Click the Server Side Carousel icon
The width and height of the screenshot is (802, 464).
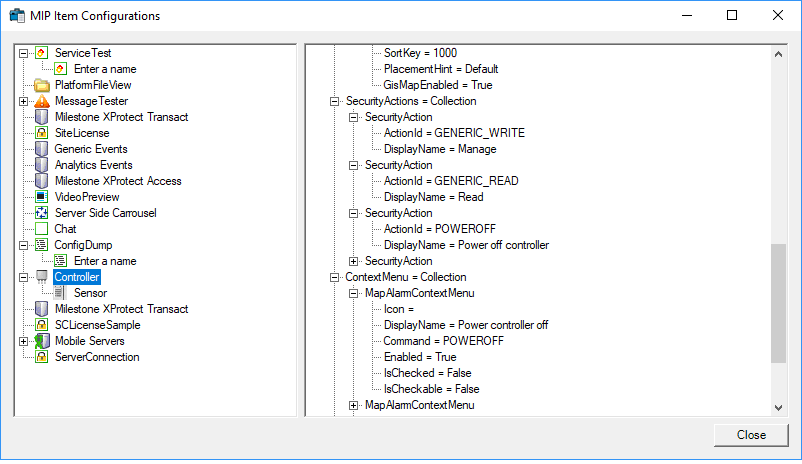coord(41,213)
